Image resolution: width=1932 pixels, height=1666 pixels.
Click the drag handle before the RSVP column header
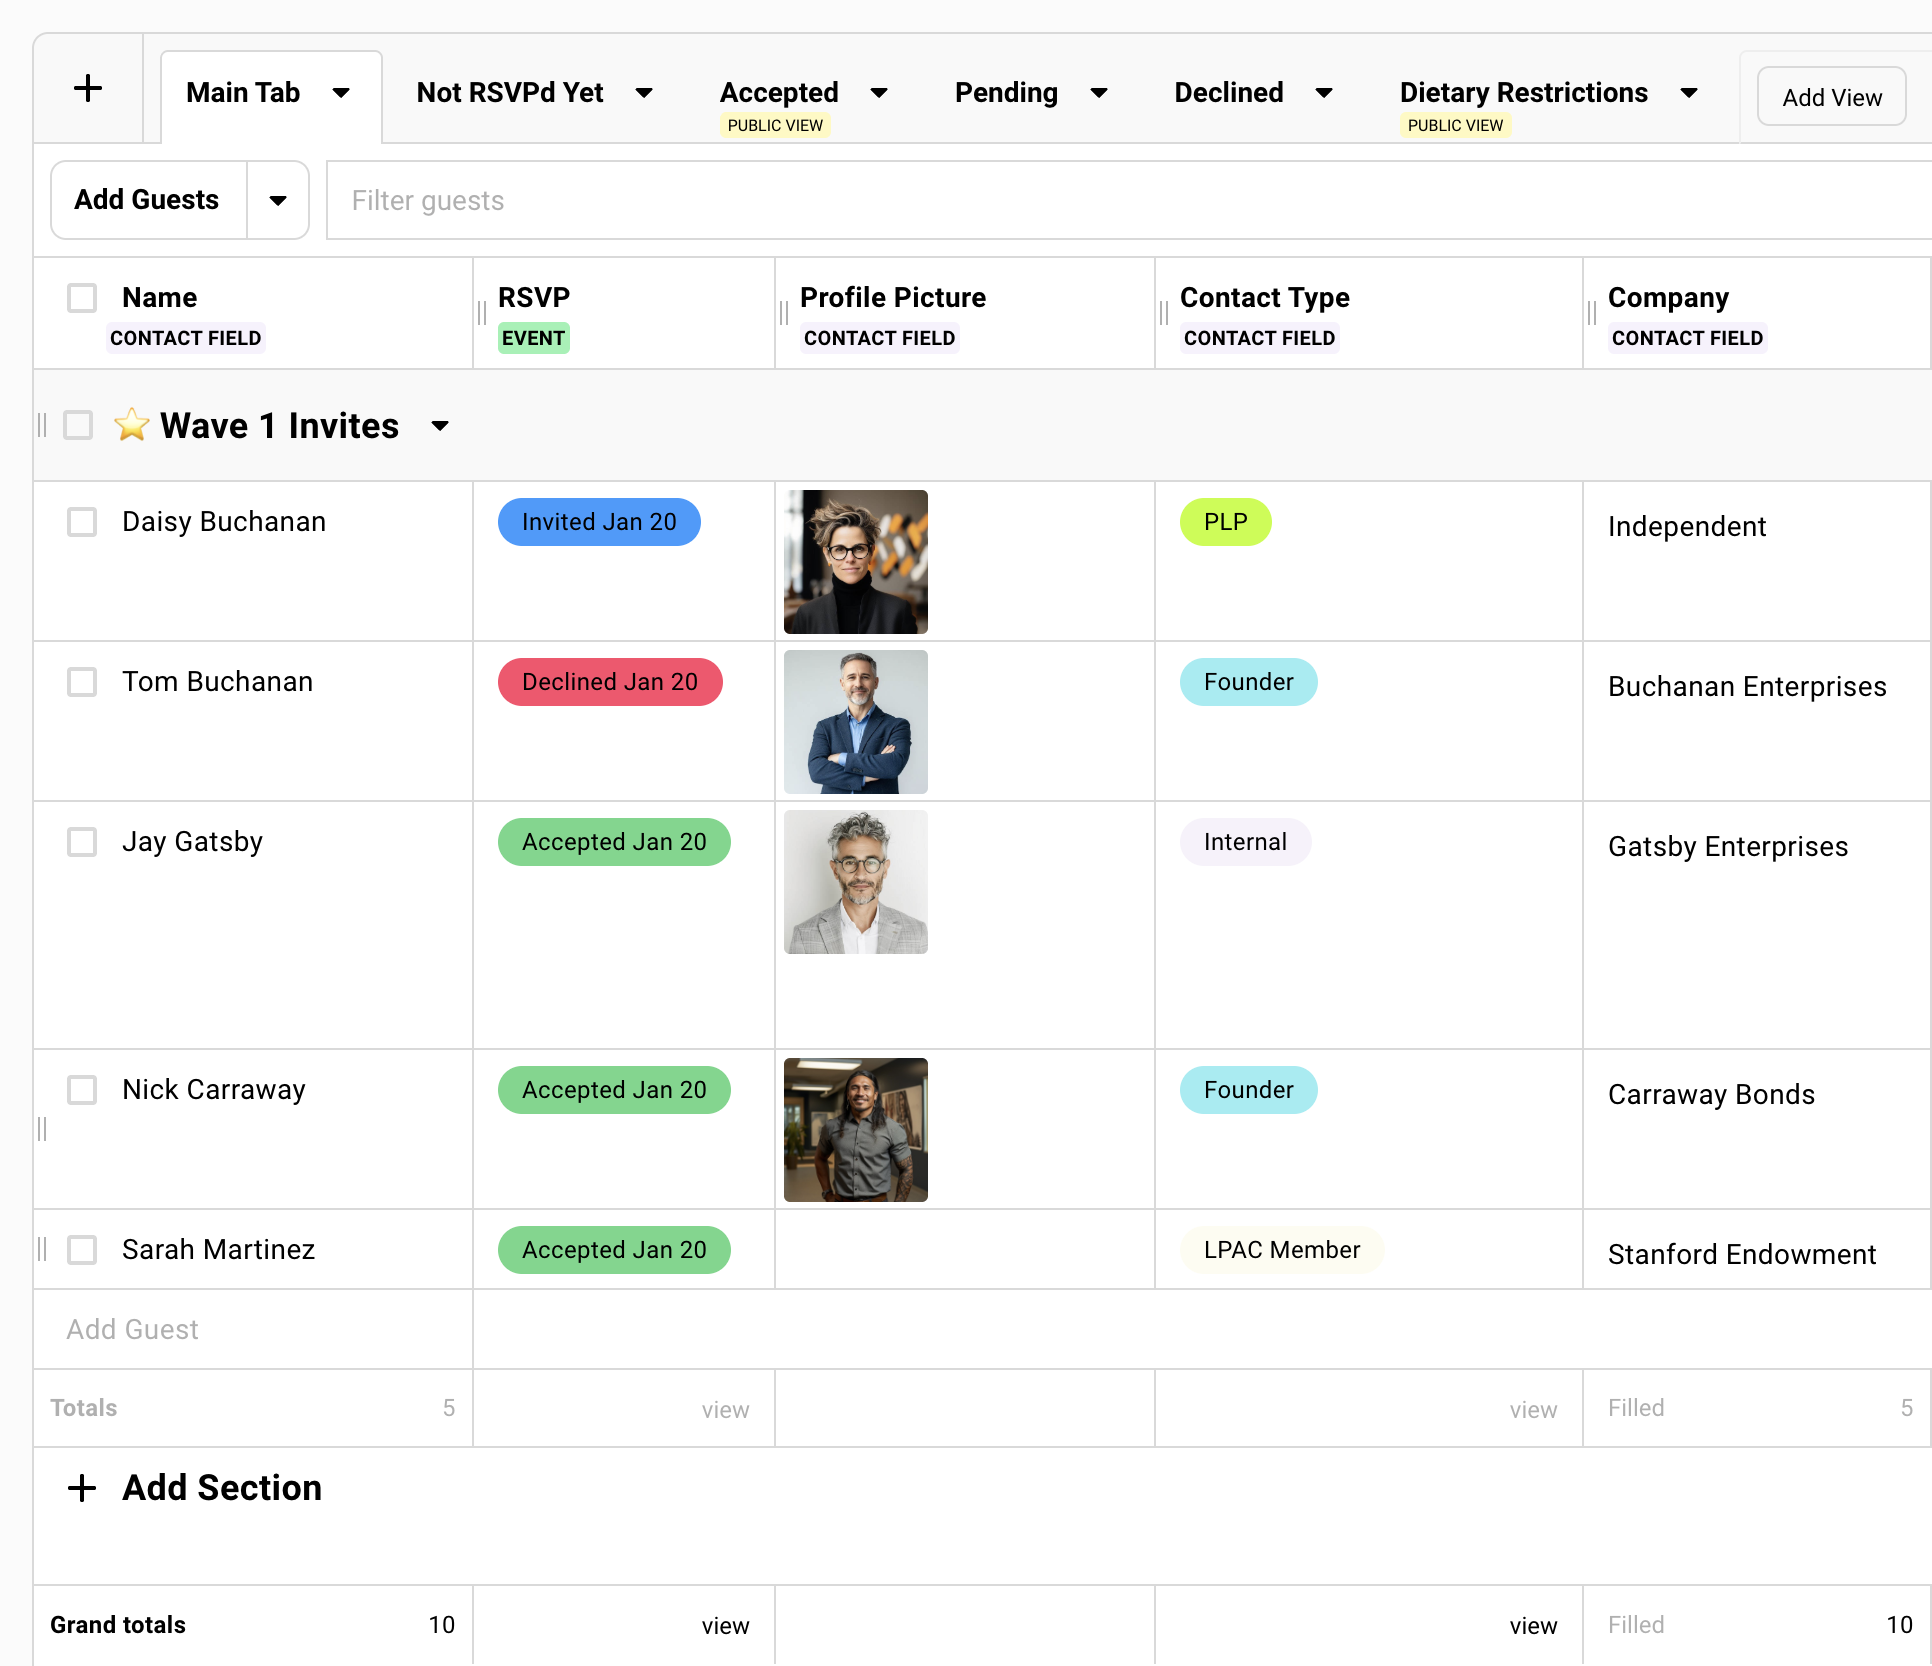480,313
